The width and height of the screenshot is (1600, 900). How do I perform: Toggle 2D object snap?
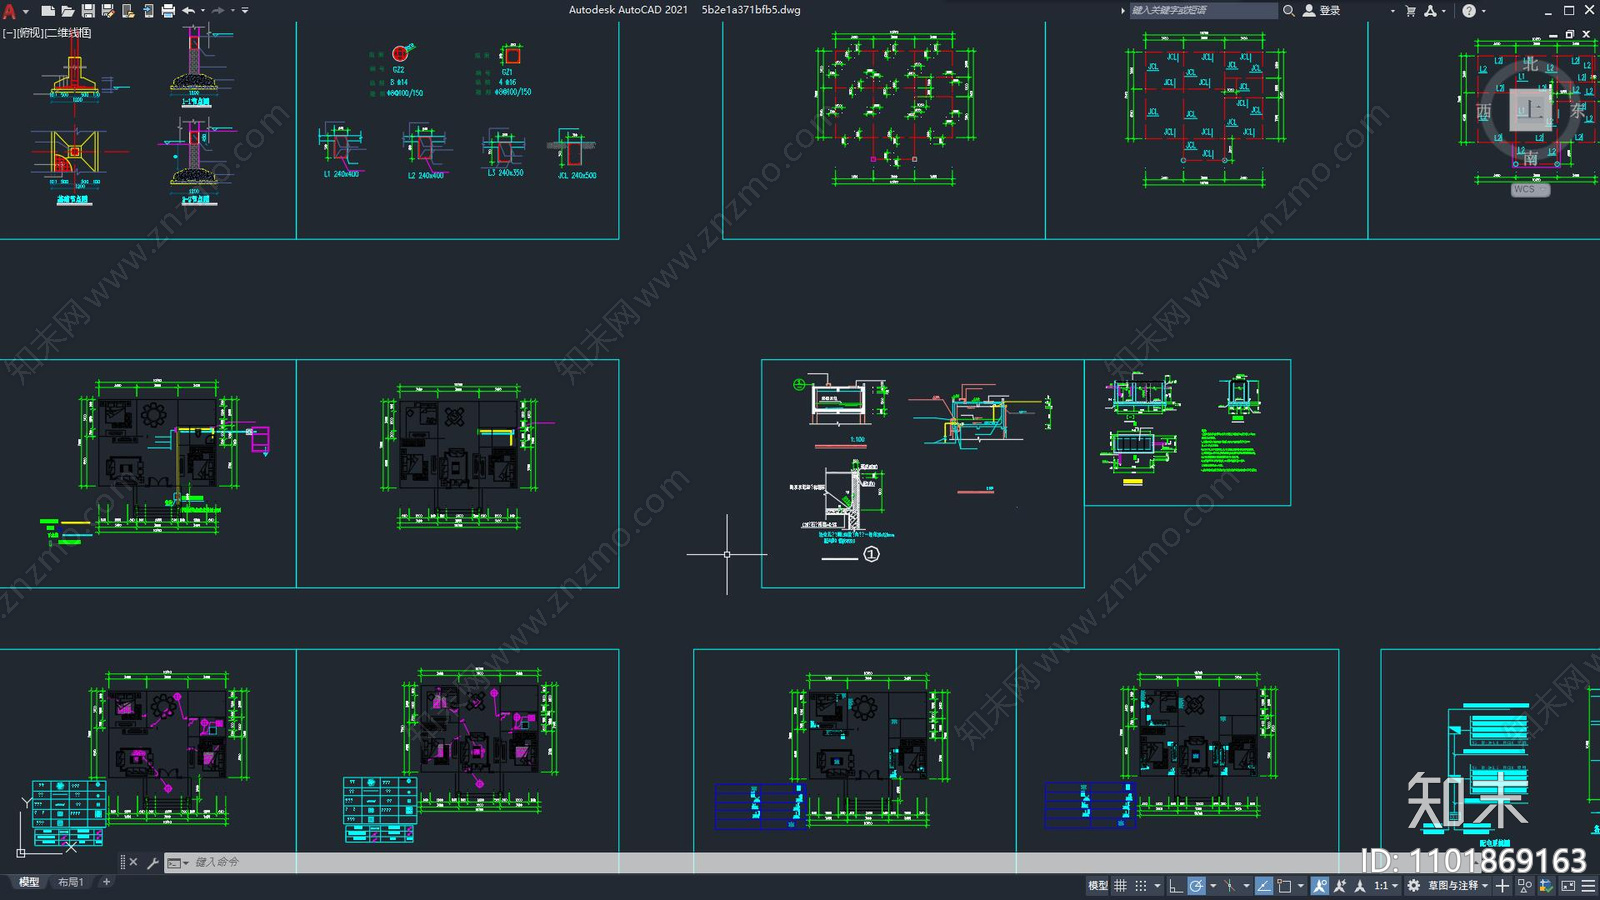point(1284,886)
